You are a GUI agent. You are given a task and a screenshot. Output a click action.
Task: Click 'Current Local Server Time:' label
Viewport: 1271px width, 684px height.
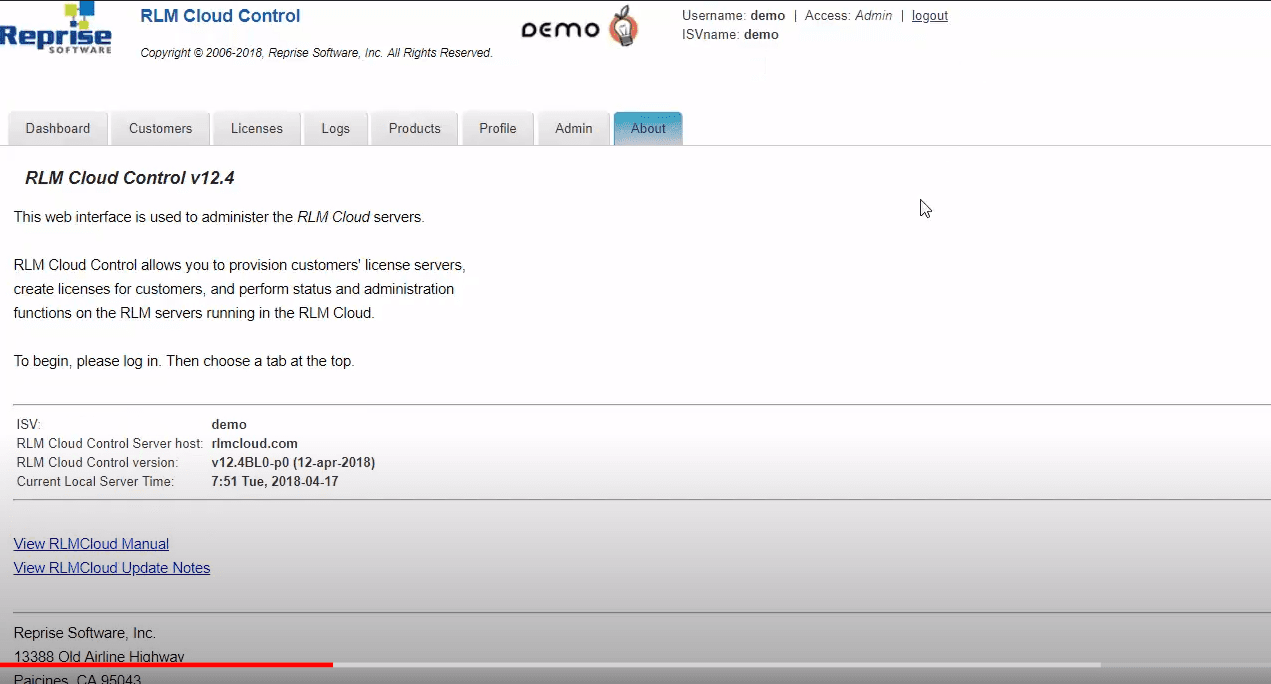tap(95, 481)
